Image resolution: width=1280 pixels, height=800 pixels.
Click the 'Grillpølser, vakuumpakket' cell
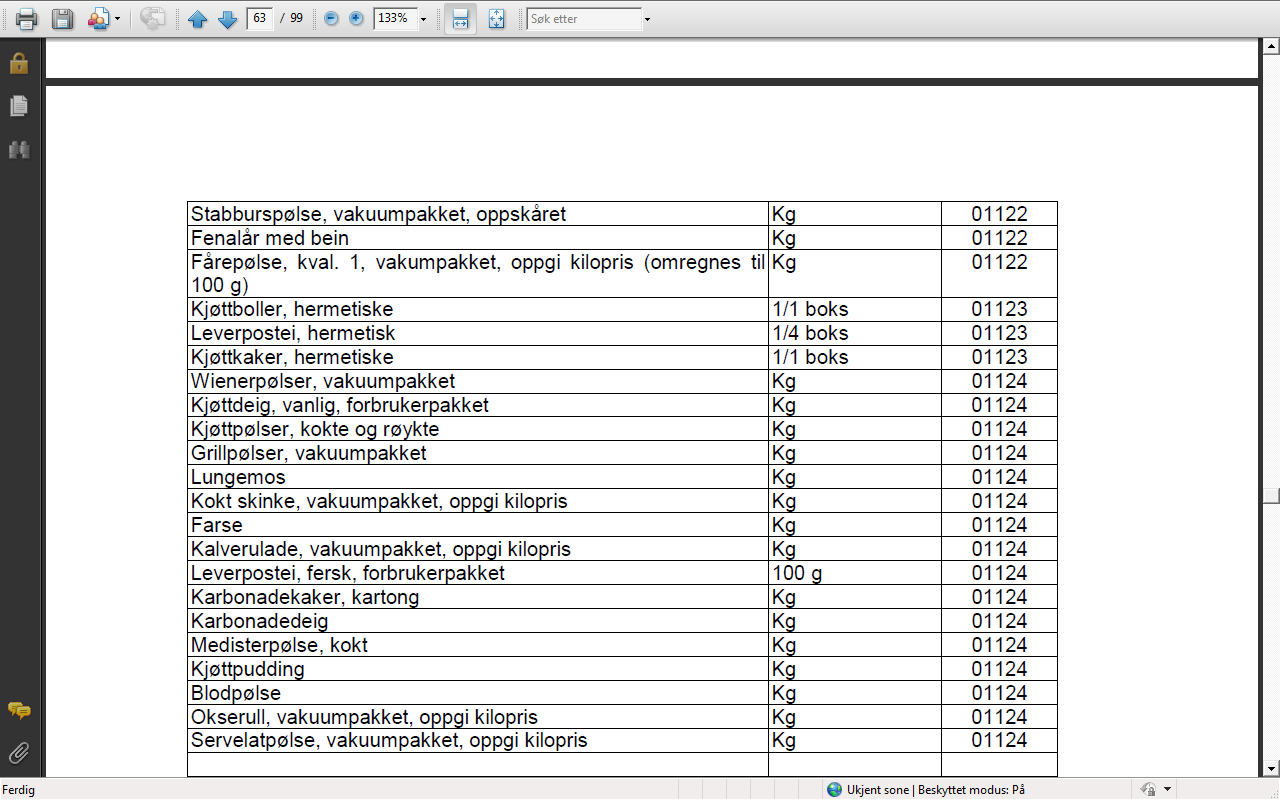pos(478,453)
